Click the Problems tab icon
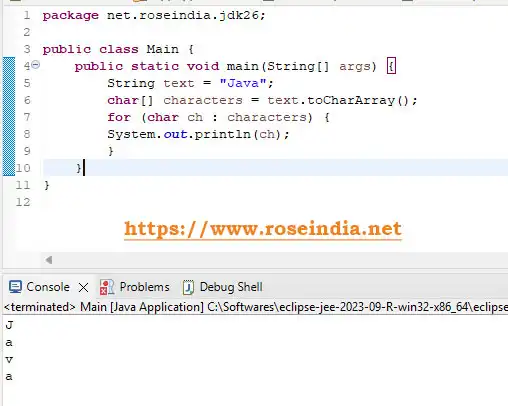Screen dimensions: 508x406 [x=107, y=287]
